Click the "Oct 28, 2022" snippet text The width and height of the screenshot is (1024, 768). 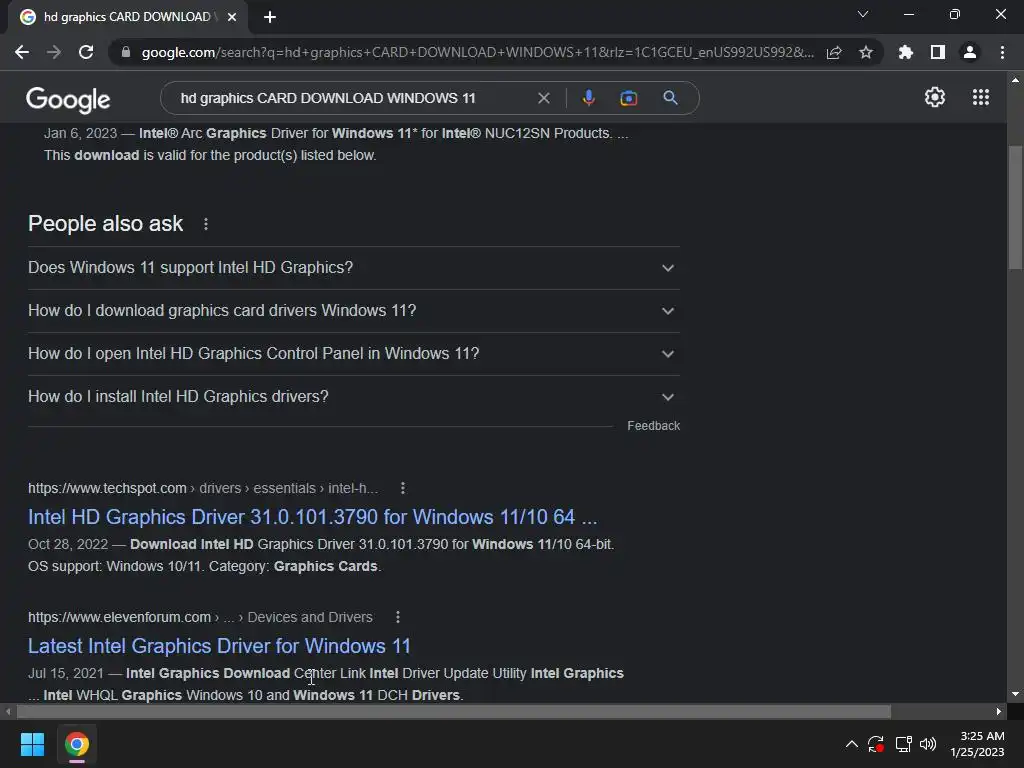point(321,555)
